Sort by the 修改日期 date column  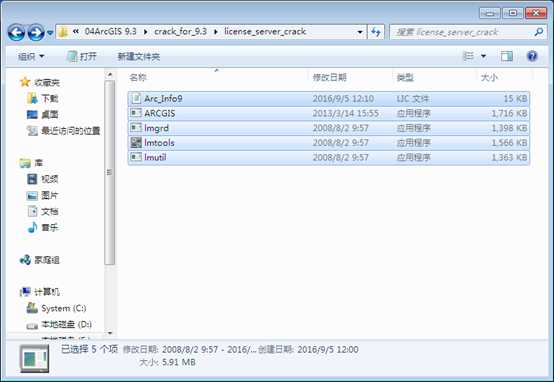click(329, 77)
